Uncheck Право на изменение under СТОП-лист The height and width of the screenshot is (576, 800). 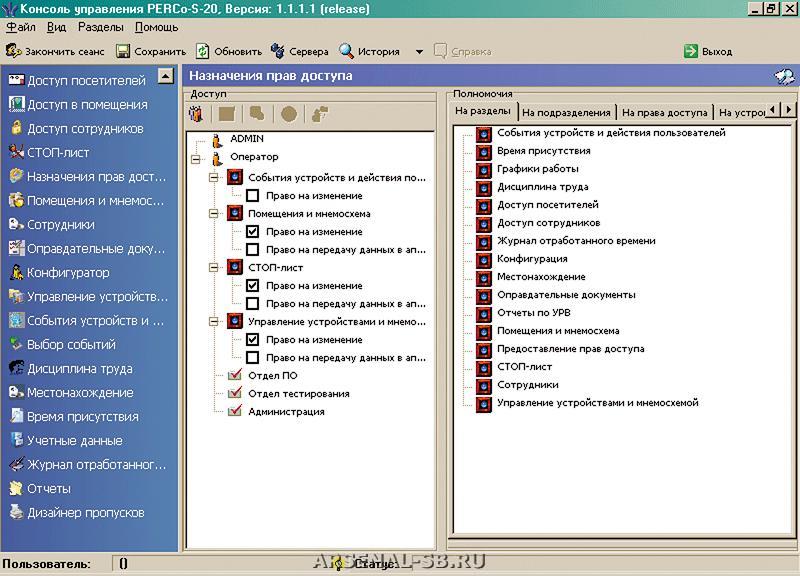tap(253, 286)
